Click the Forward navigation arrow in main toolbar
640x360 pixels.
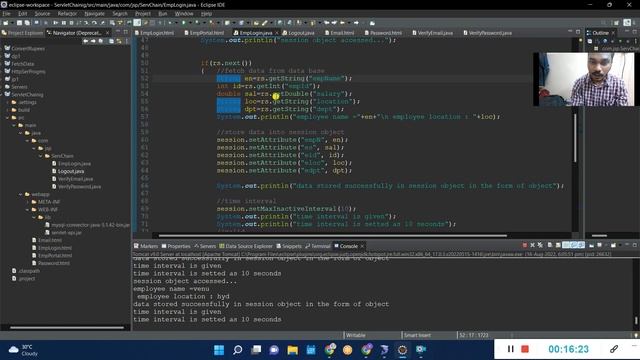(x=356, y=23)
